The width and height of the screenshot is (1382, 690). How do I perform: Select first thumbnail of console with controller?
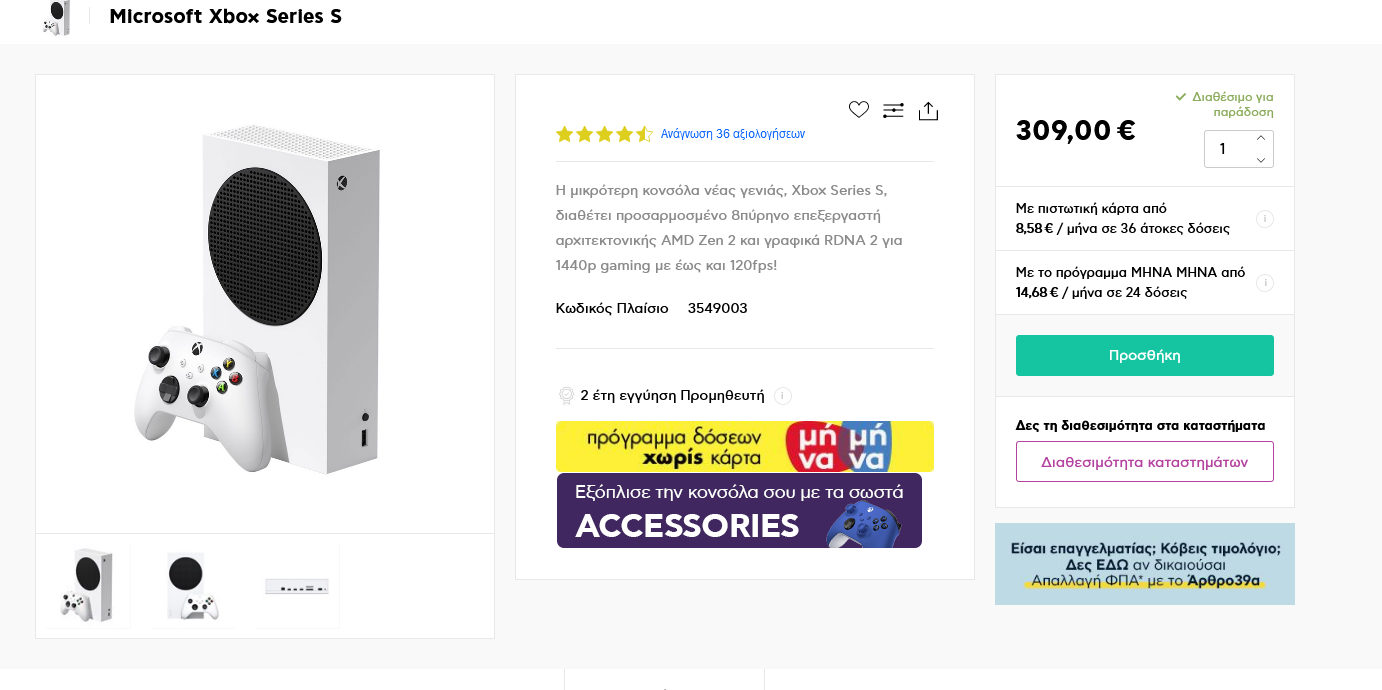coord(89,586)
